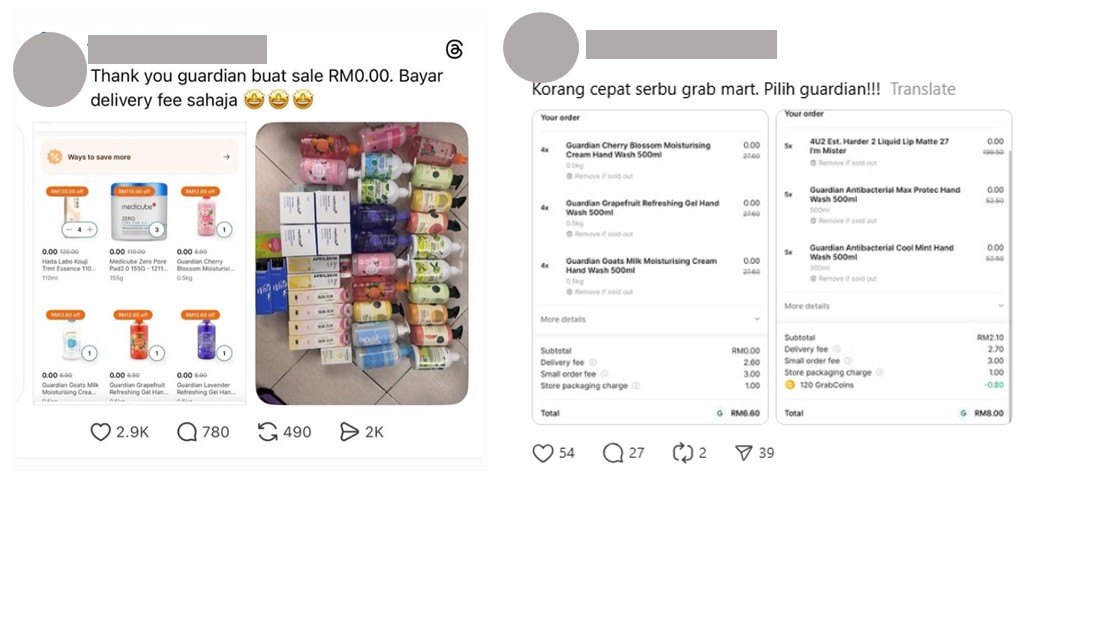
Task: Share the Threads post via send icon
Action: click(349, 432)
